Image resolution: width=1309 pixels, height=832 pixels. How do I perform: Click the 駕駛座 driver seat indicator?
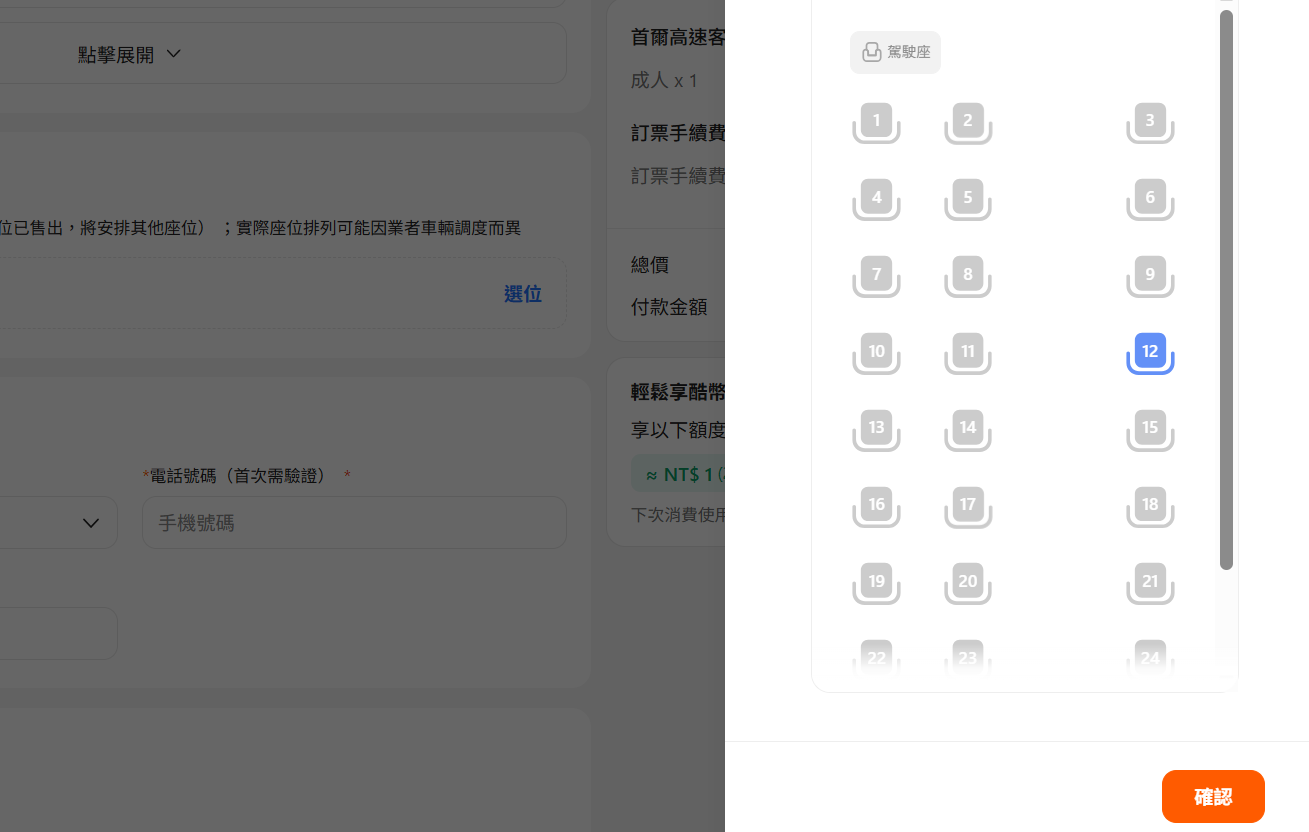895,52
